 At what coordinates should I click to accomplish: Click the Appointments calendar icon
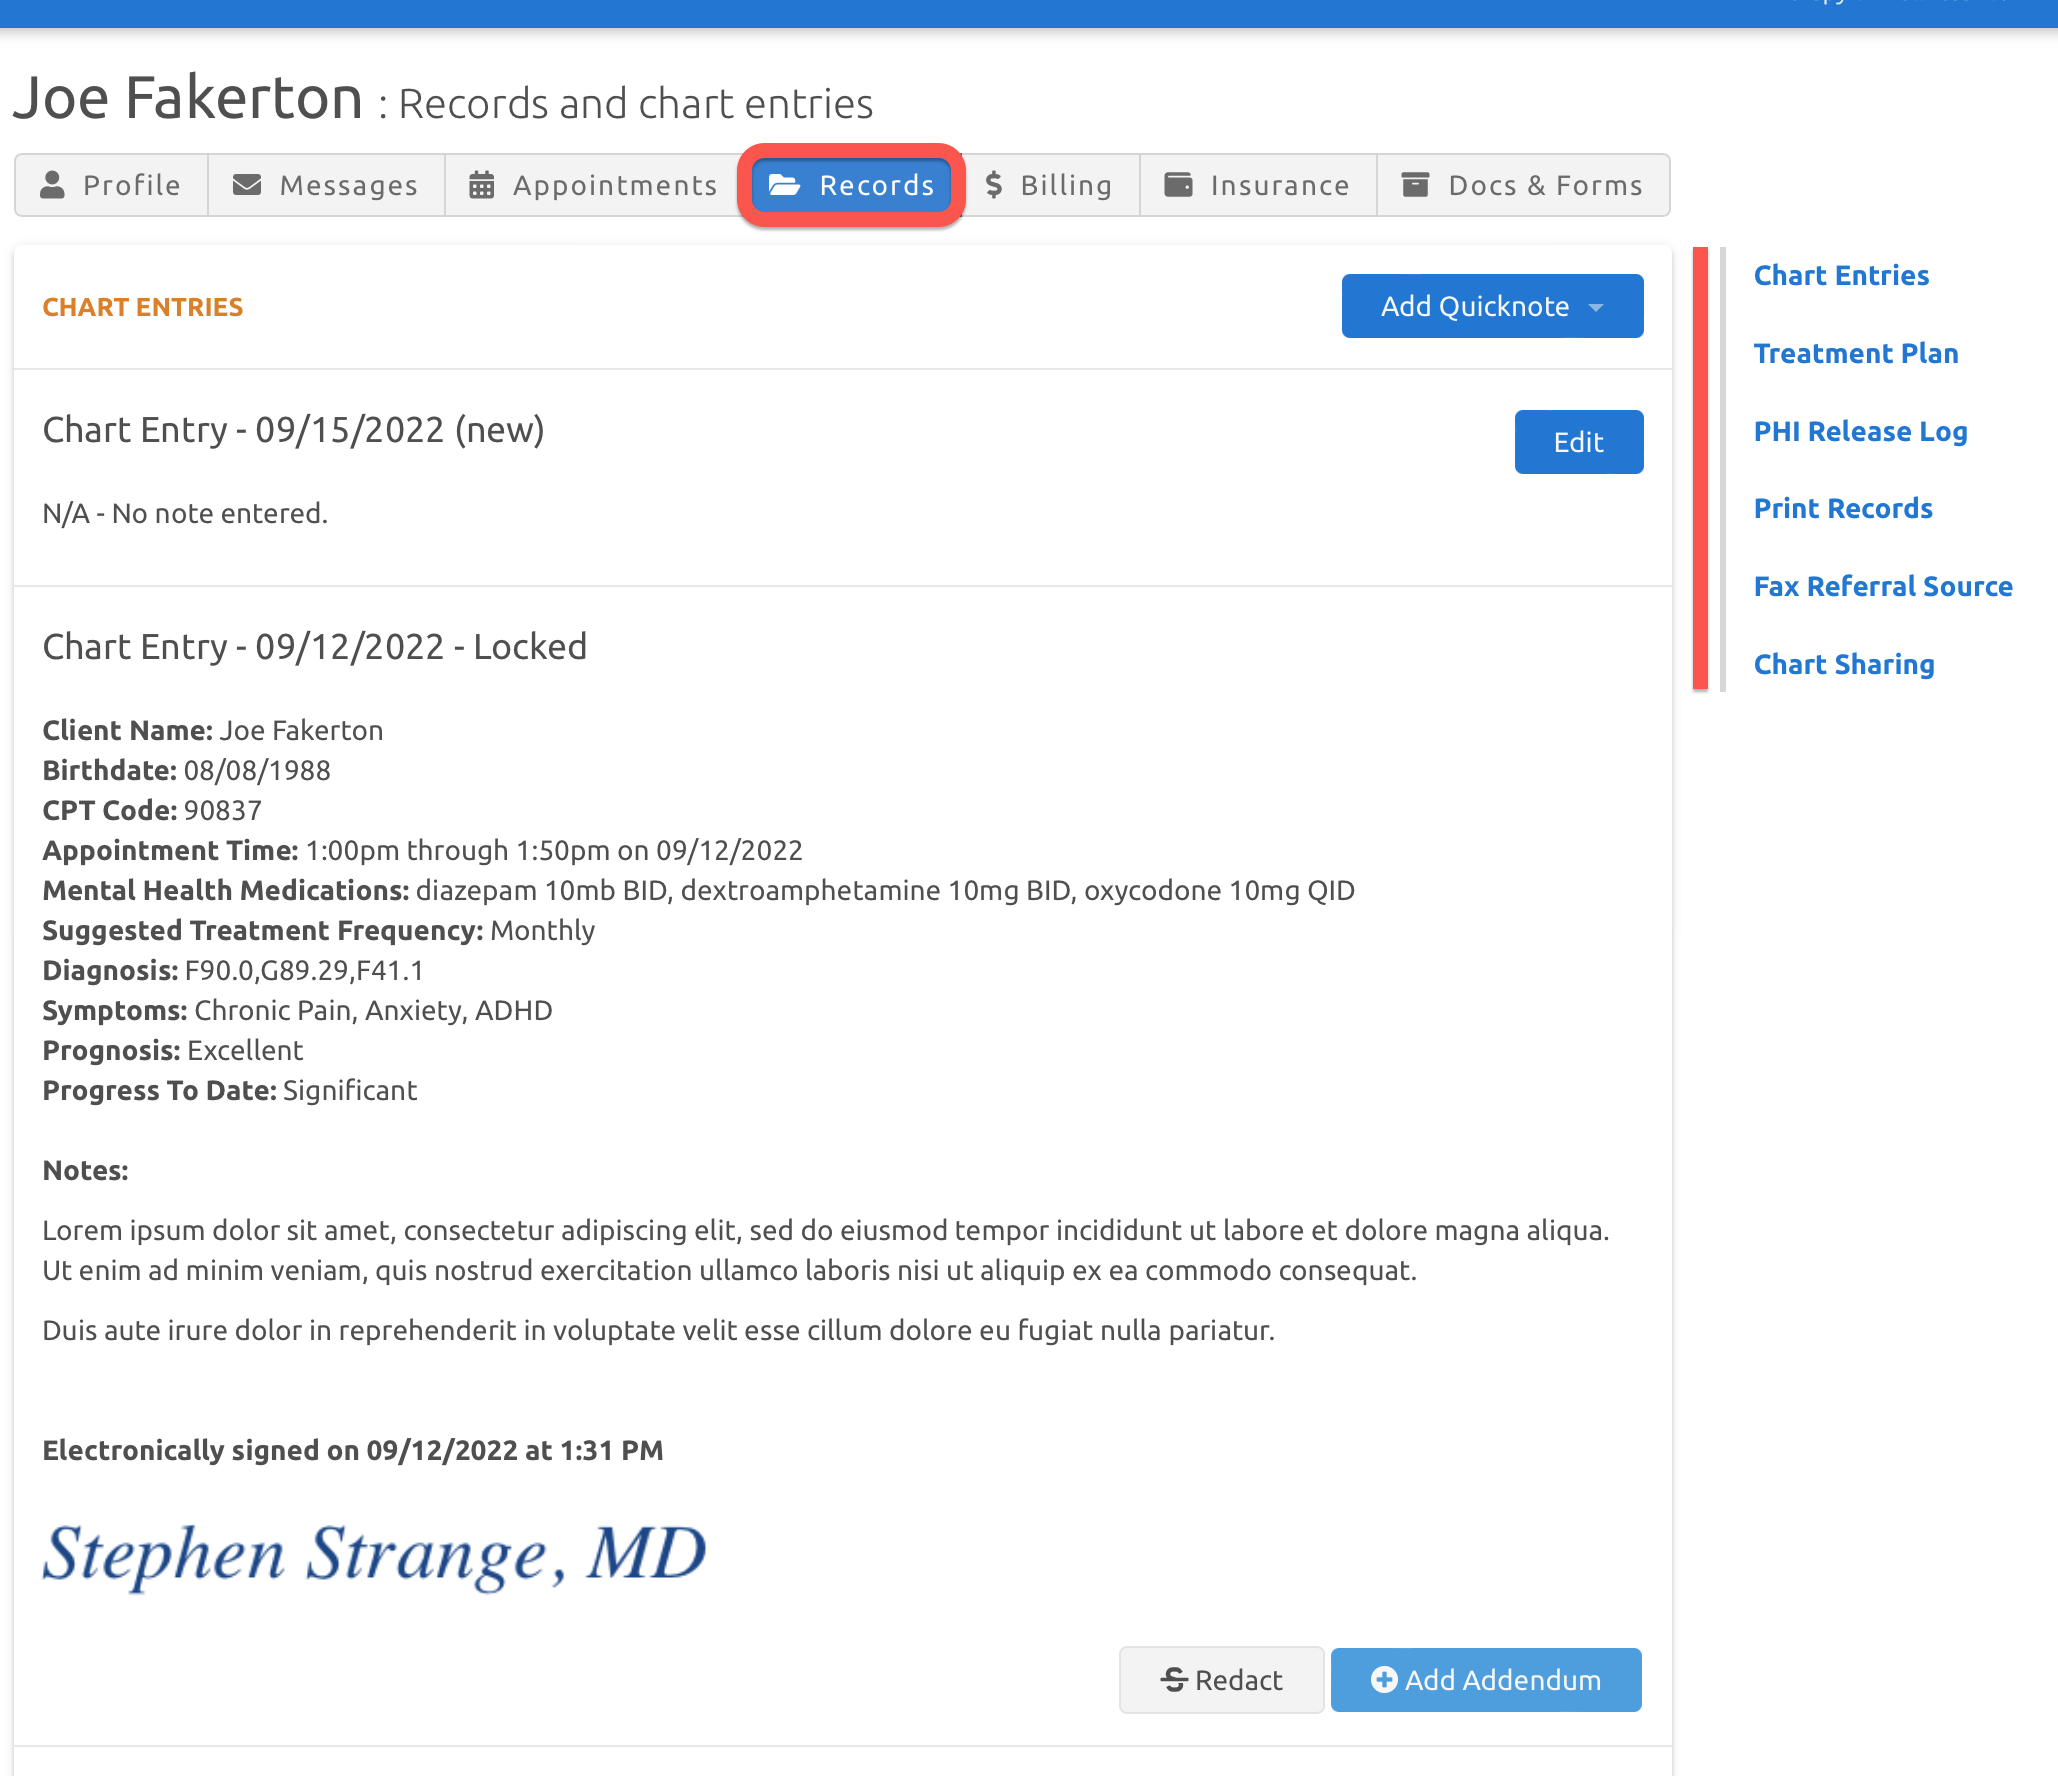482,185
